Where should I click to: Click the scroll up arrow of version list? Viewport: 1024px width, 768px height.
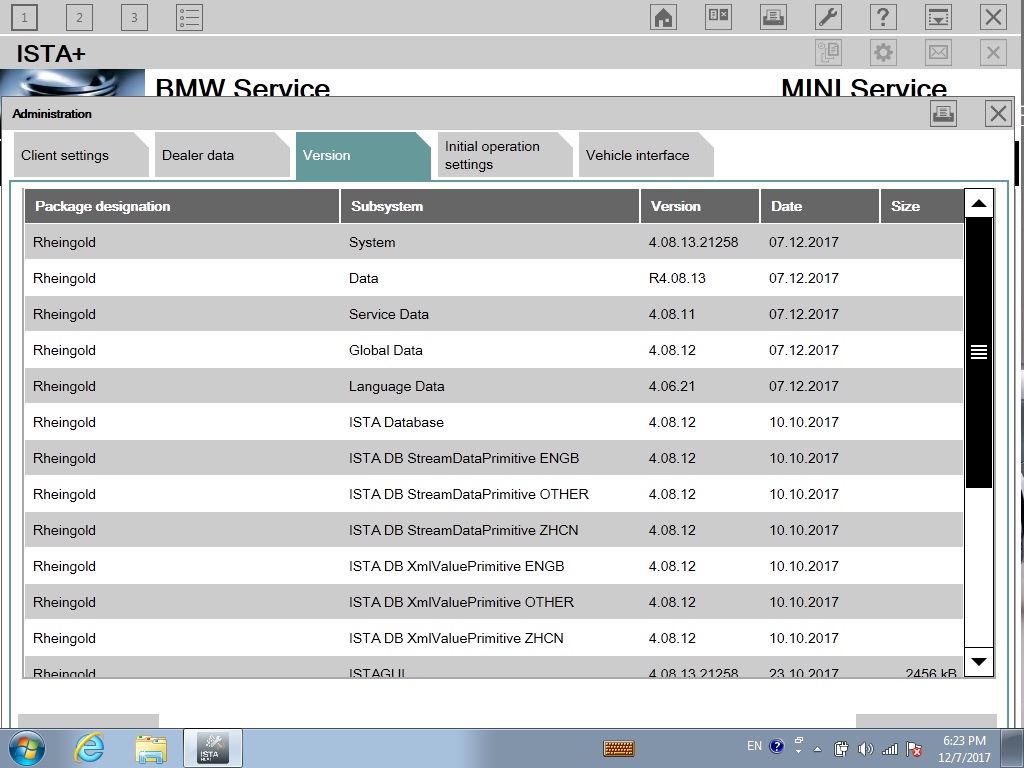pos(978,204)
